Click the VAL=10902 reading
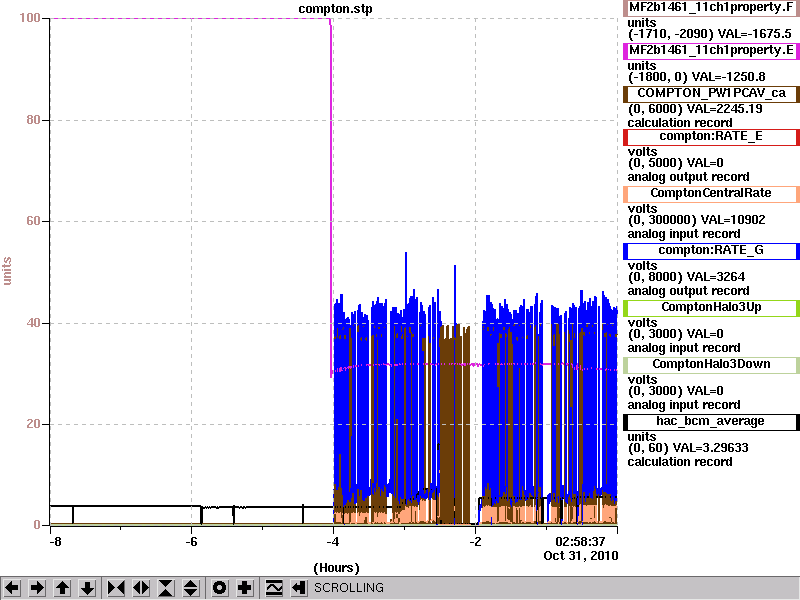This screenshot has height=600, width=800. click(x=733, y=220)
